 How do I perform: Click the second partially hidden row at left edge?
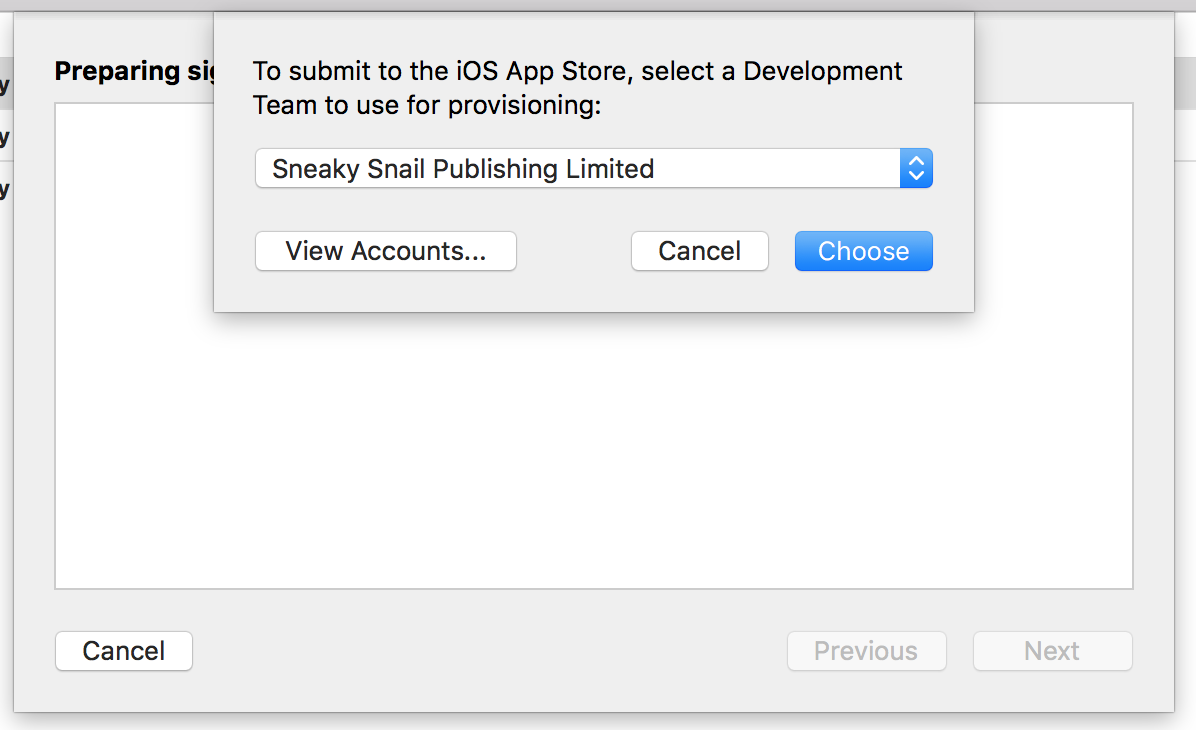coord(5,136)
